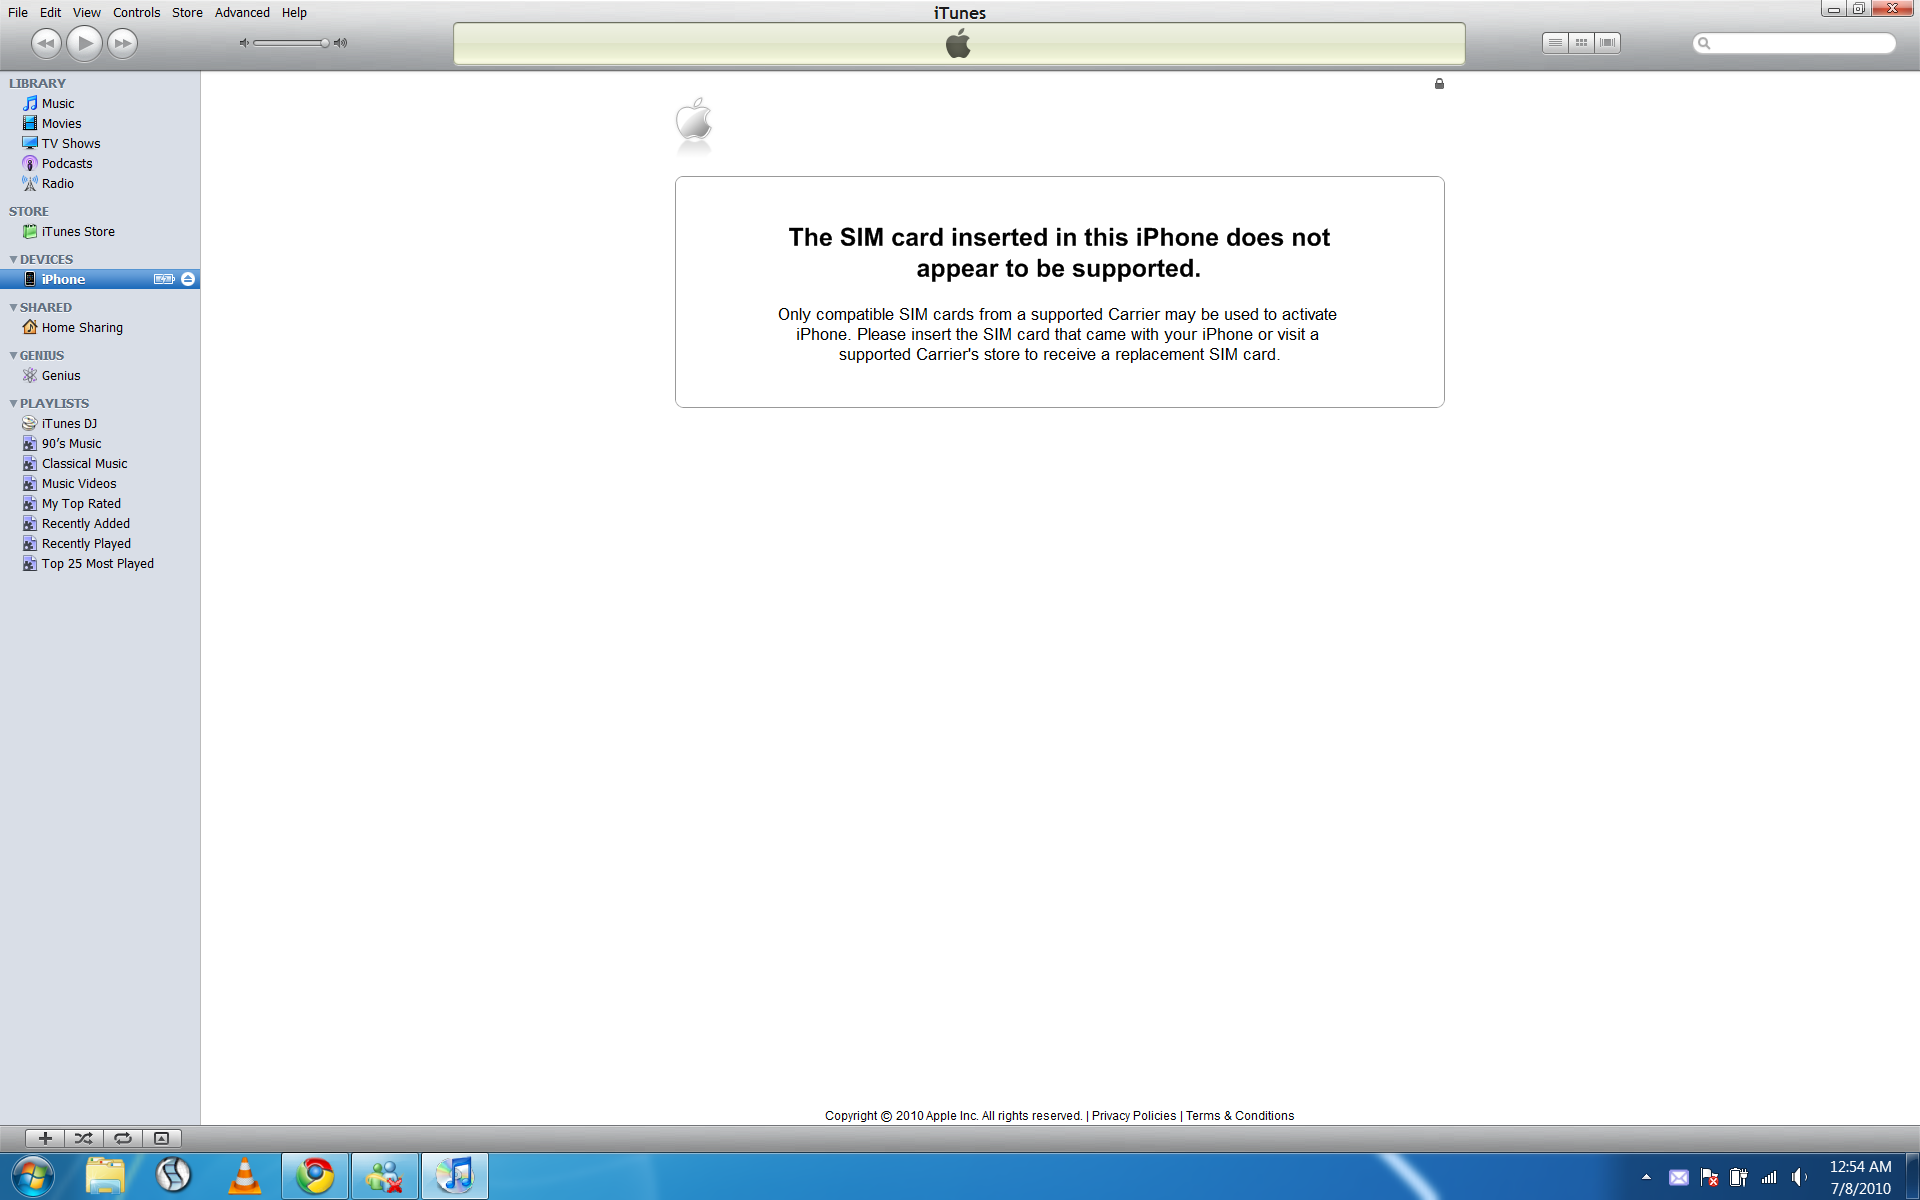Viewport: 1920px width, 1200px height.
Task: Open the Terms & Conditions link
Action: (x=1240, y=1116)
